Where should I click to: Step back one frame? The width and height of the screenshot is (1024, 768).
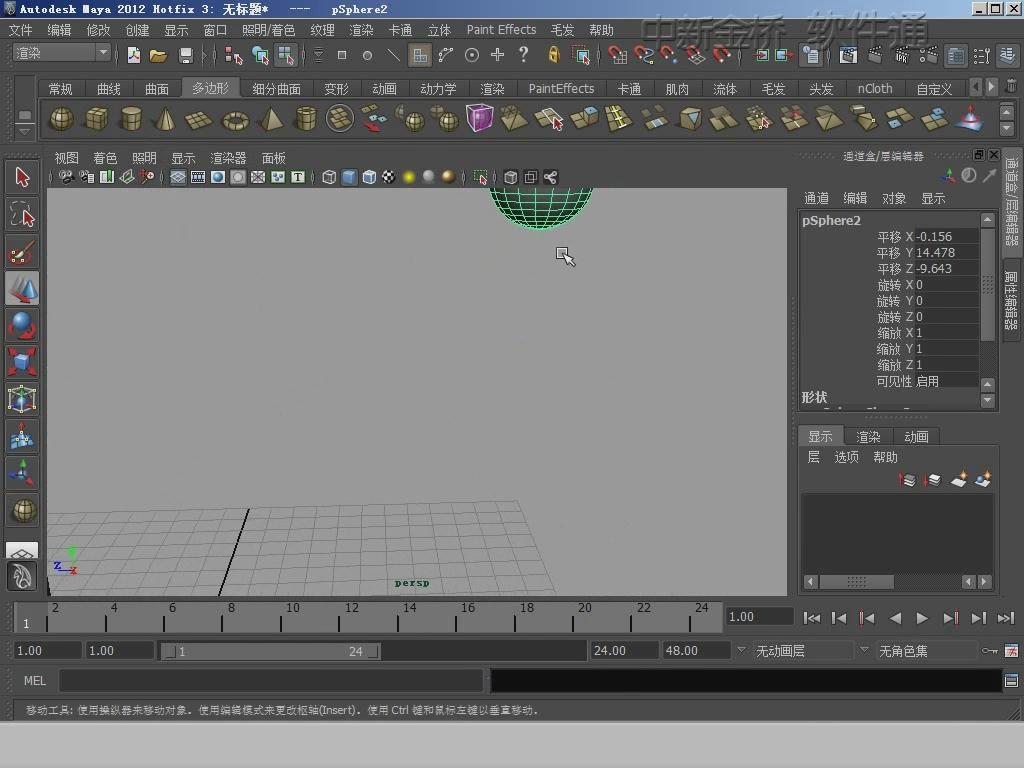(839, 618)
